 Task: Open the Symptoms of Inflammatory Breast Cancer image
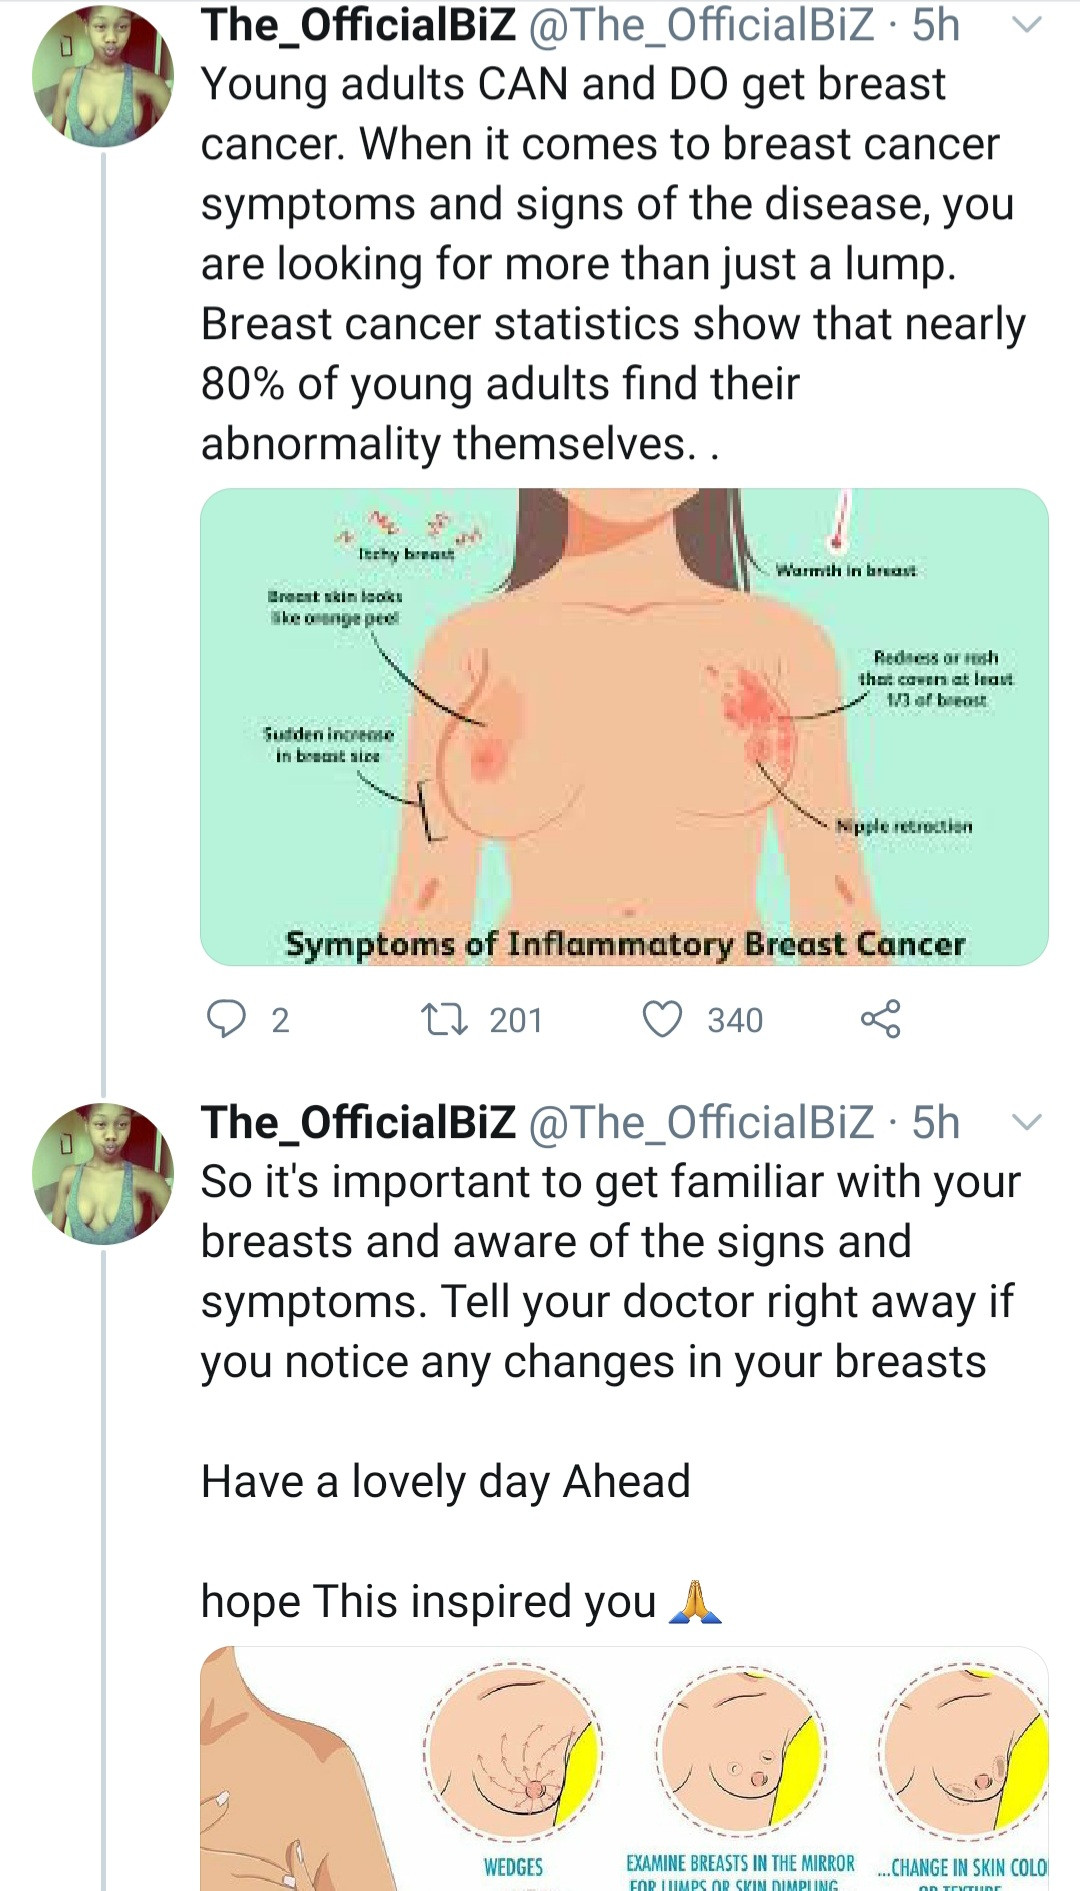tap(624, 726)
